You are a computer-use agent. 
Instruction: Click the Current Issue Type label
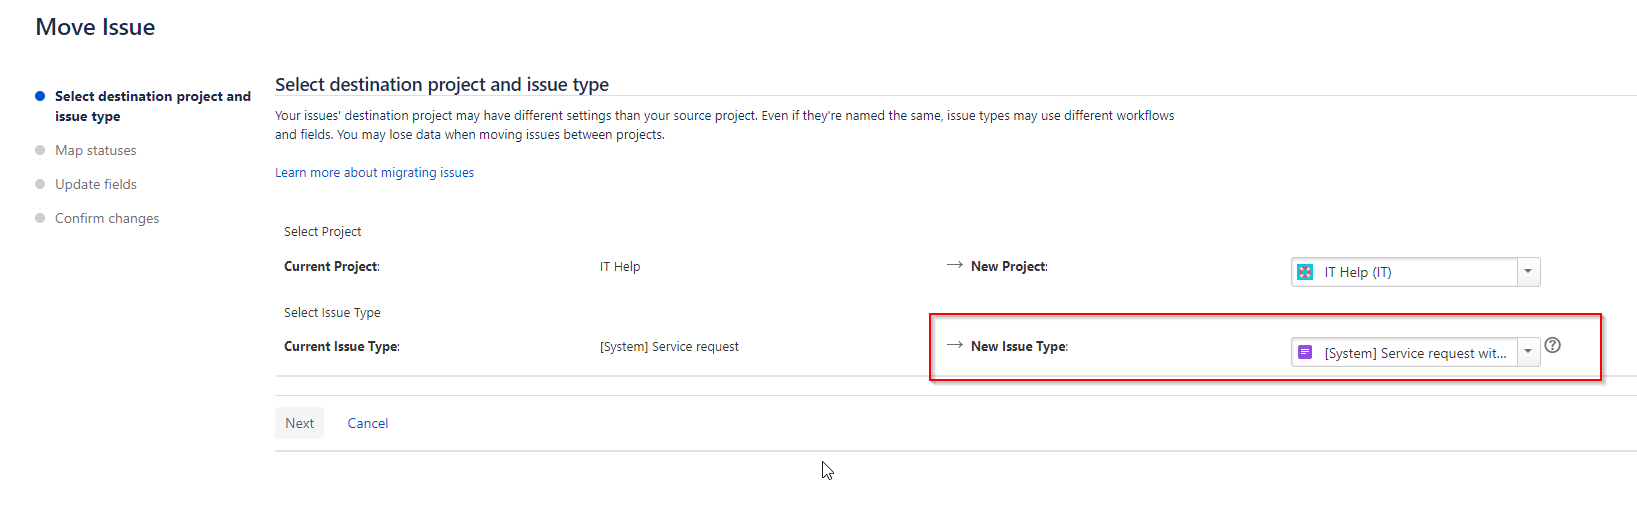(x=342, y=346)
